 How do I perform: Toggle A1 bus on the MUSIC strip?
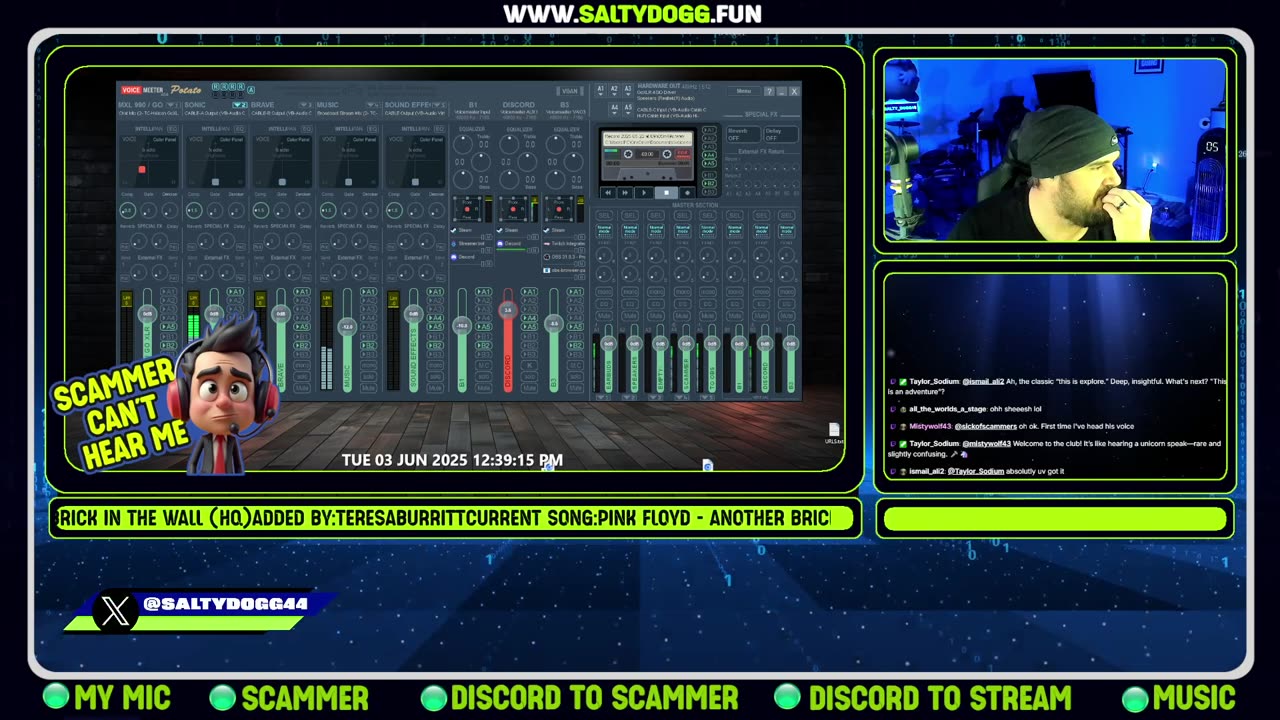(x=368, y=291)
